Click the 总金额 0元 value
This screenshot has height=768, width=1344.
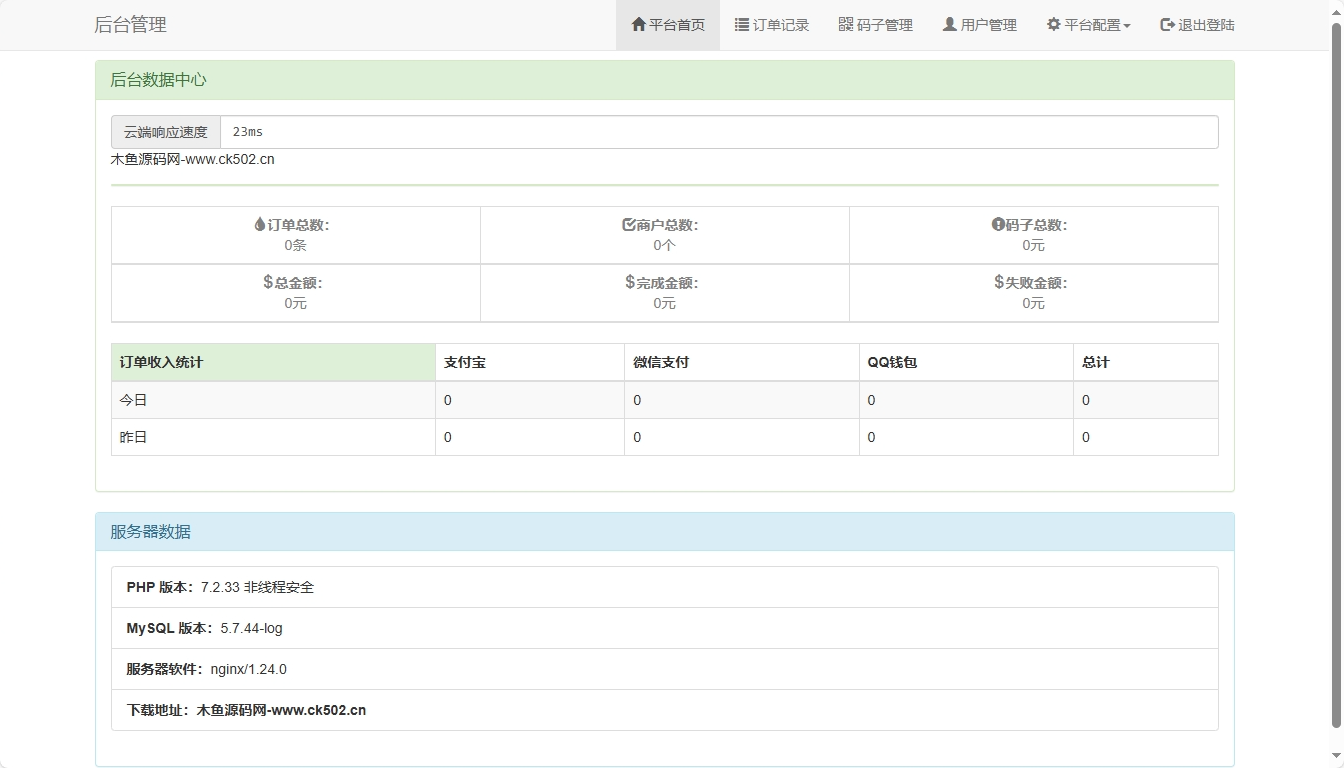pos(295,303)
